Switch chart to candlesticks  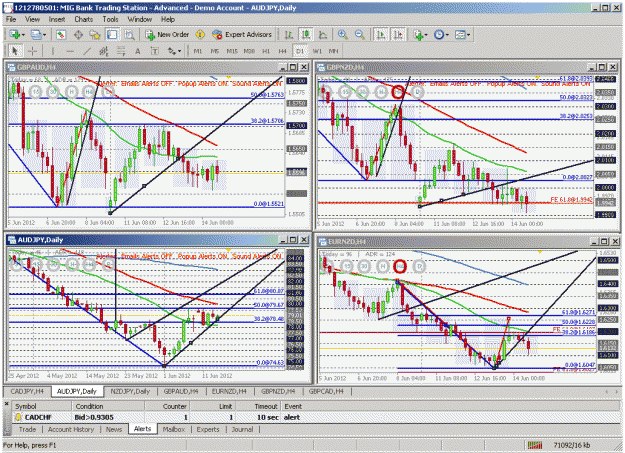tap(306, 35)
